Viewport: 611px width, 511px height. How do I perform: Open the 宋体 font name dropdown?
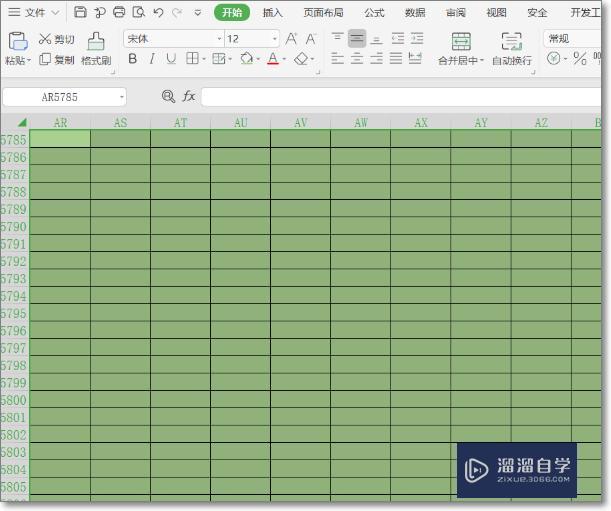point(219,39)
